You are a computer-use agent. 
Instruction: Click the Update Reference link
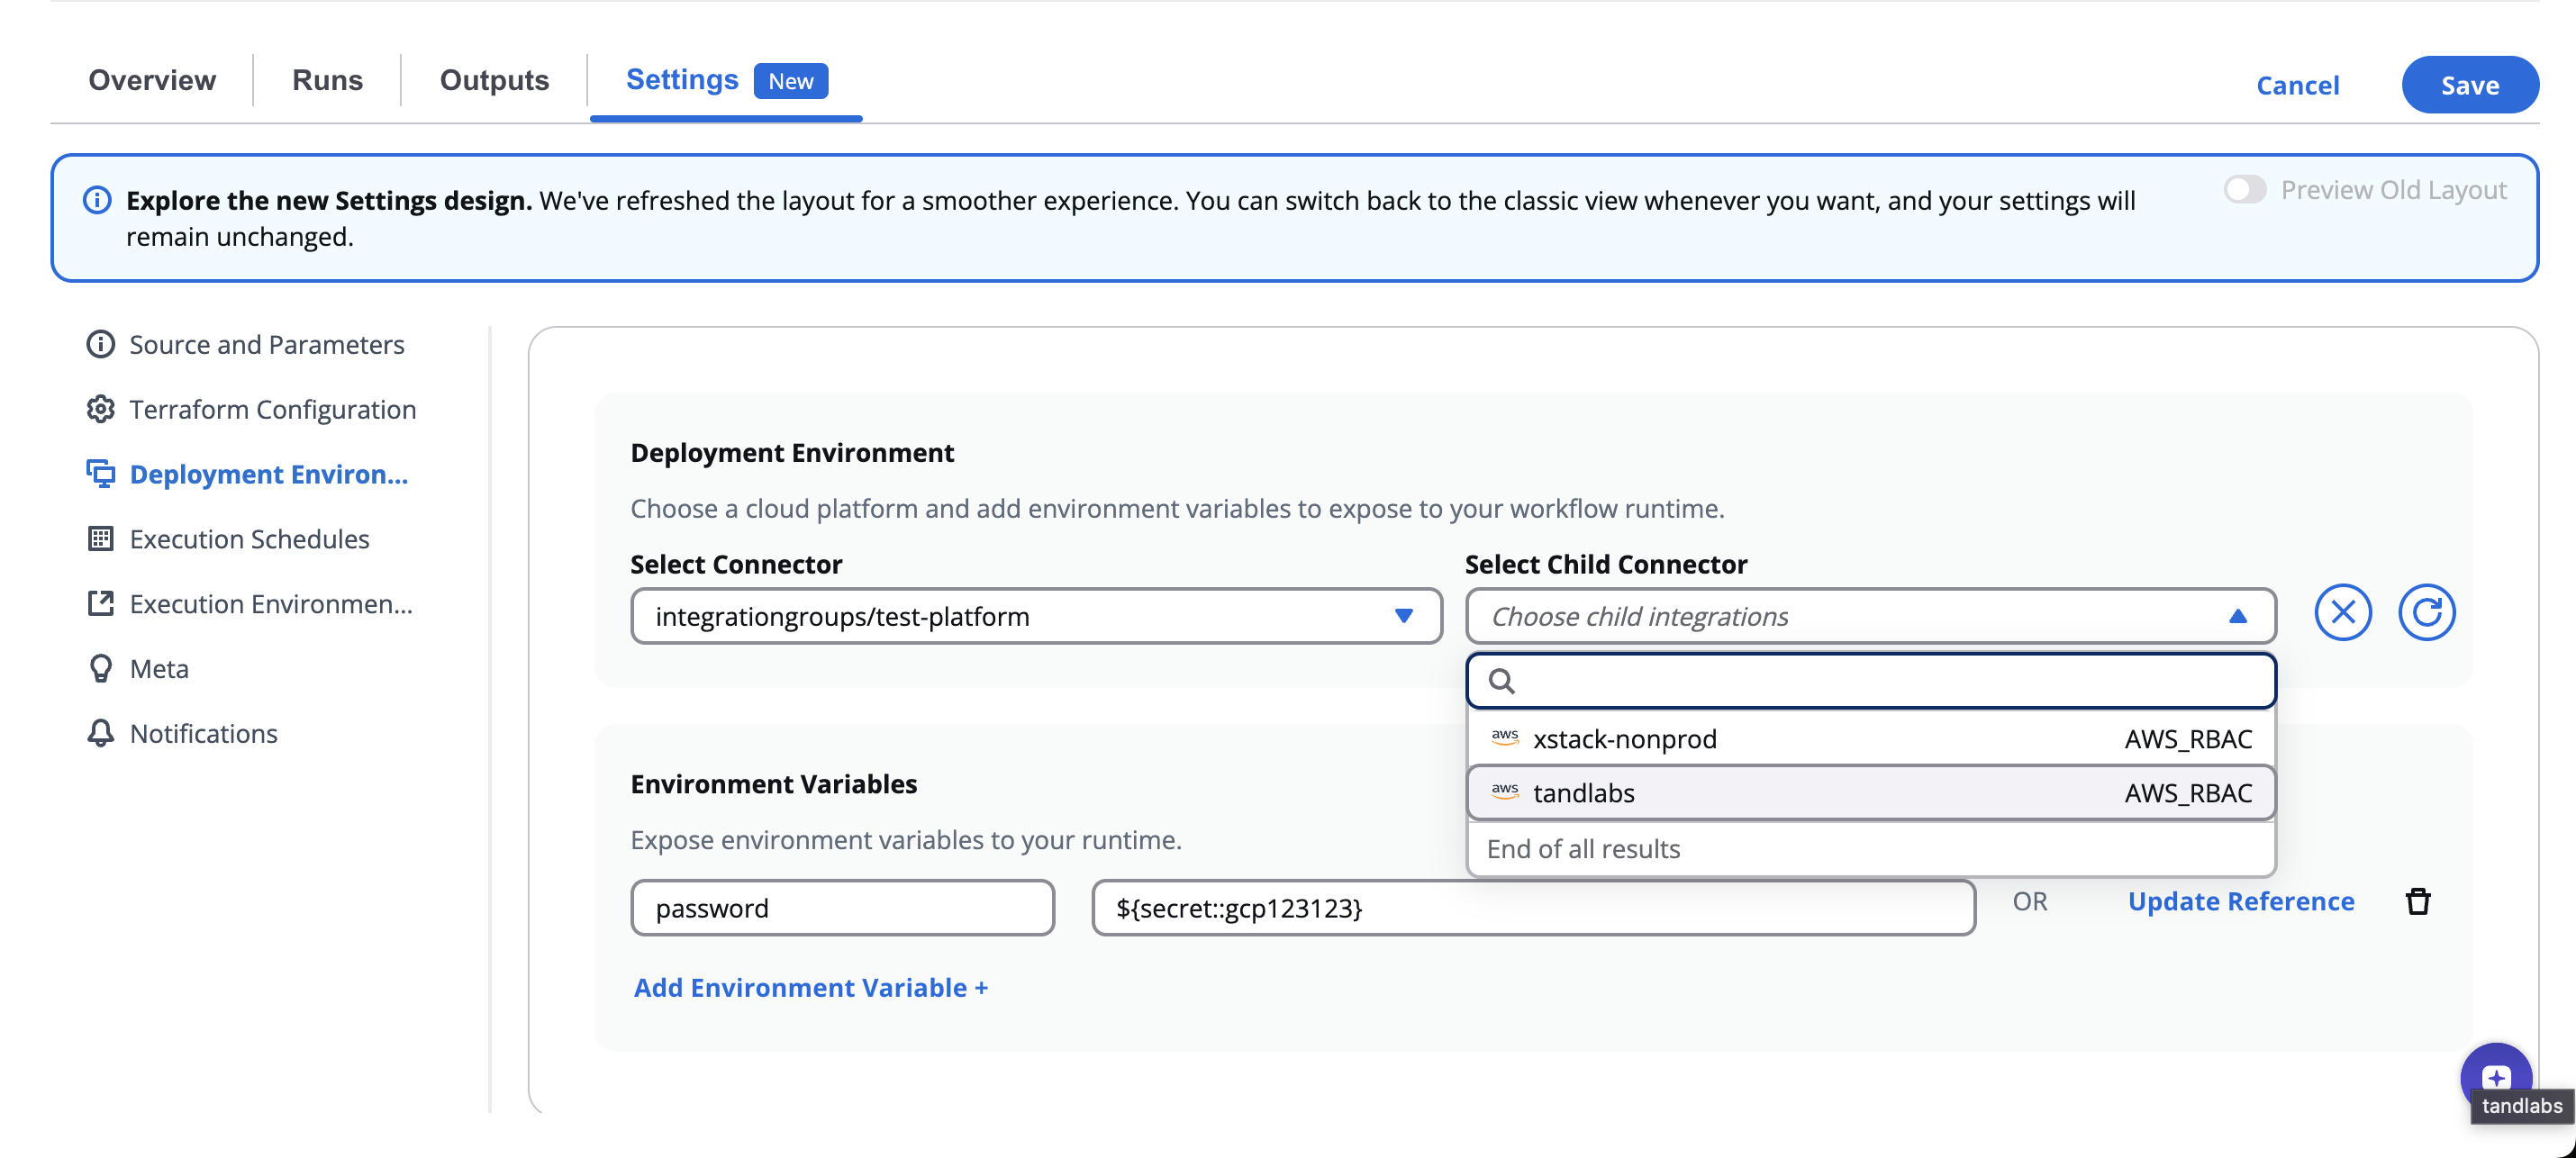[2240, 901]
